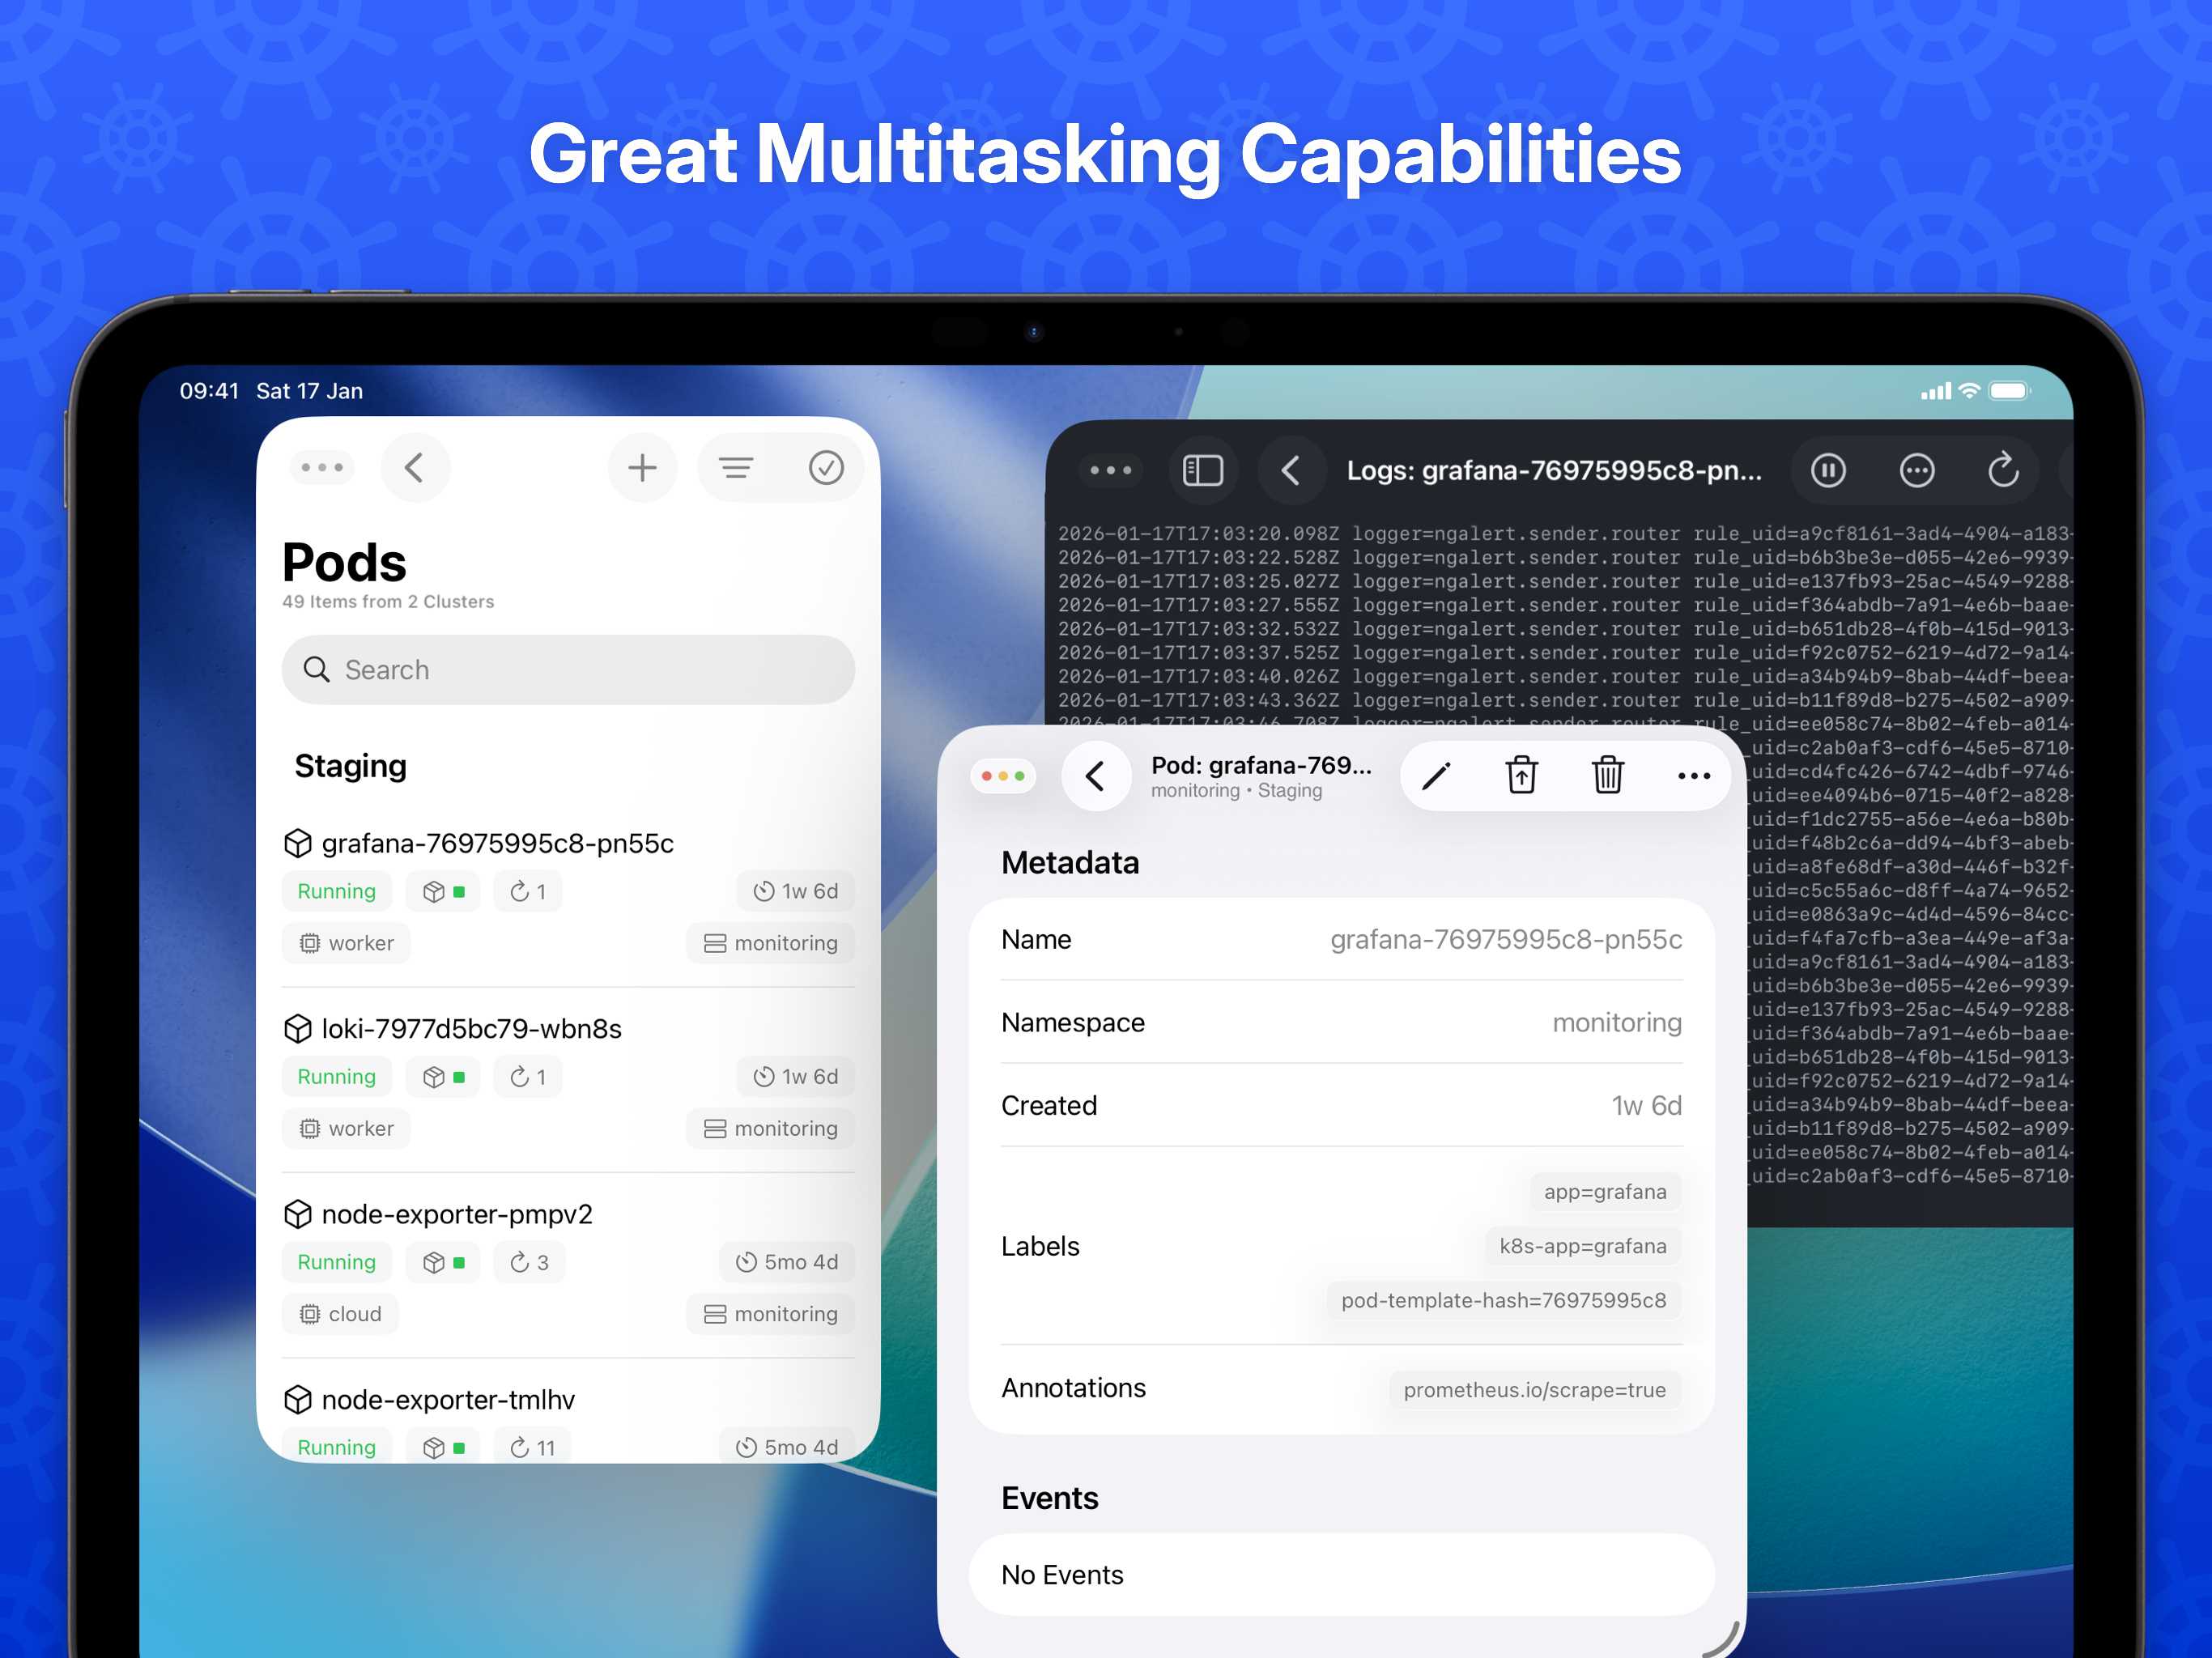
Task: Click monitoring namespace tag of grafana pod
Action: pos(771,944)
